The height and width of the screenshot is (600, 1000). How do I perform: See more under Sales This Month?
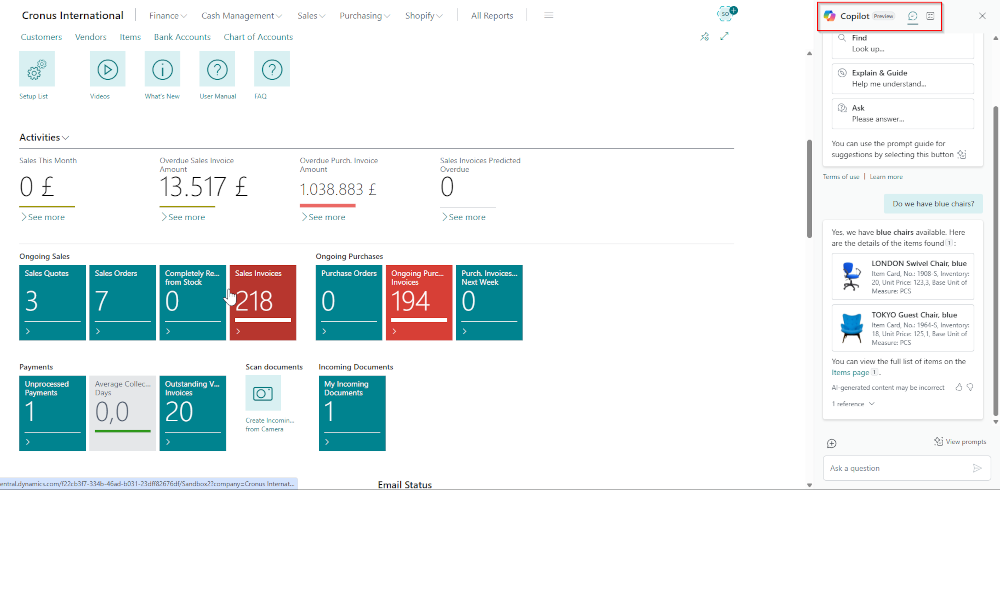(x=43, y=217)
